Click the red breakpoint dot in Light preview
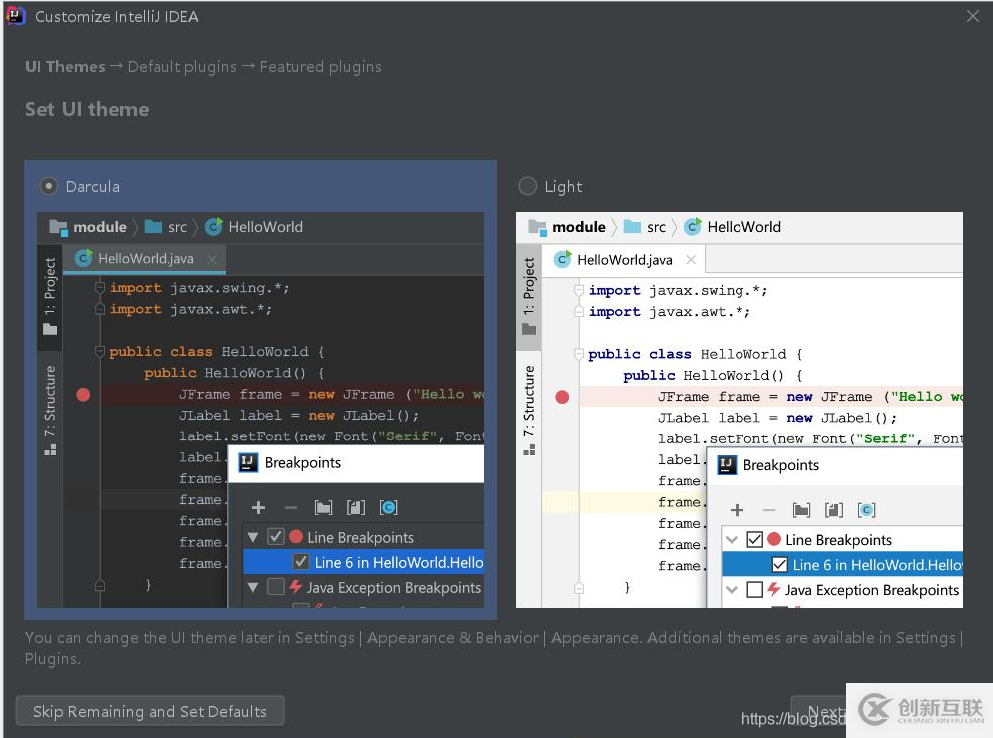Image resolution: width=993 pixels, height=738 pixels. [x=562, y=397]
